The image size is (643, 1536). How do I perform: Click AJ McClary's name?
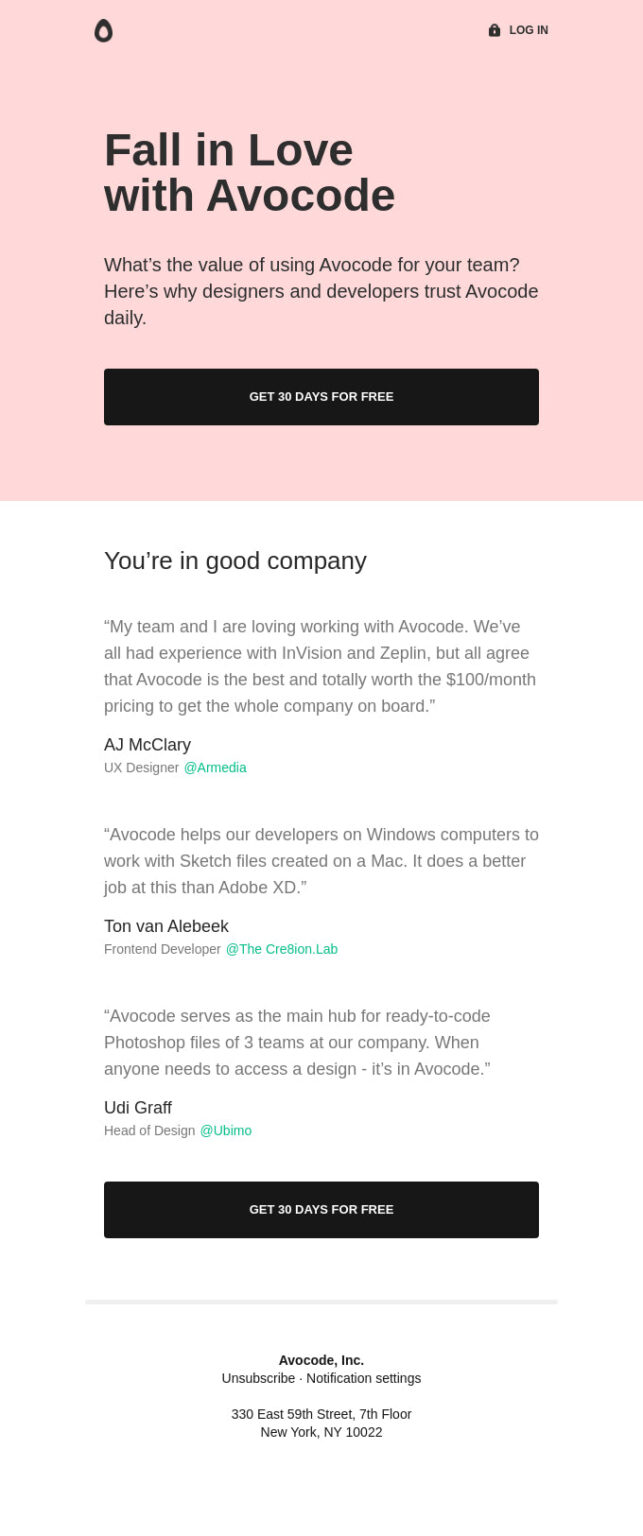point(147,744)
